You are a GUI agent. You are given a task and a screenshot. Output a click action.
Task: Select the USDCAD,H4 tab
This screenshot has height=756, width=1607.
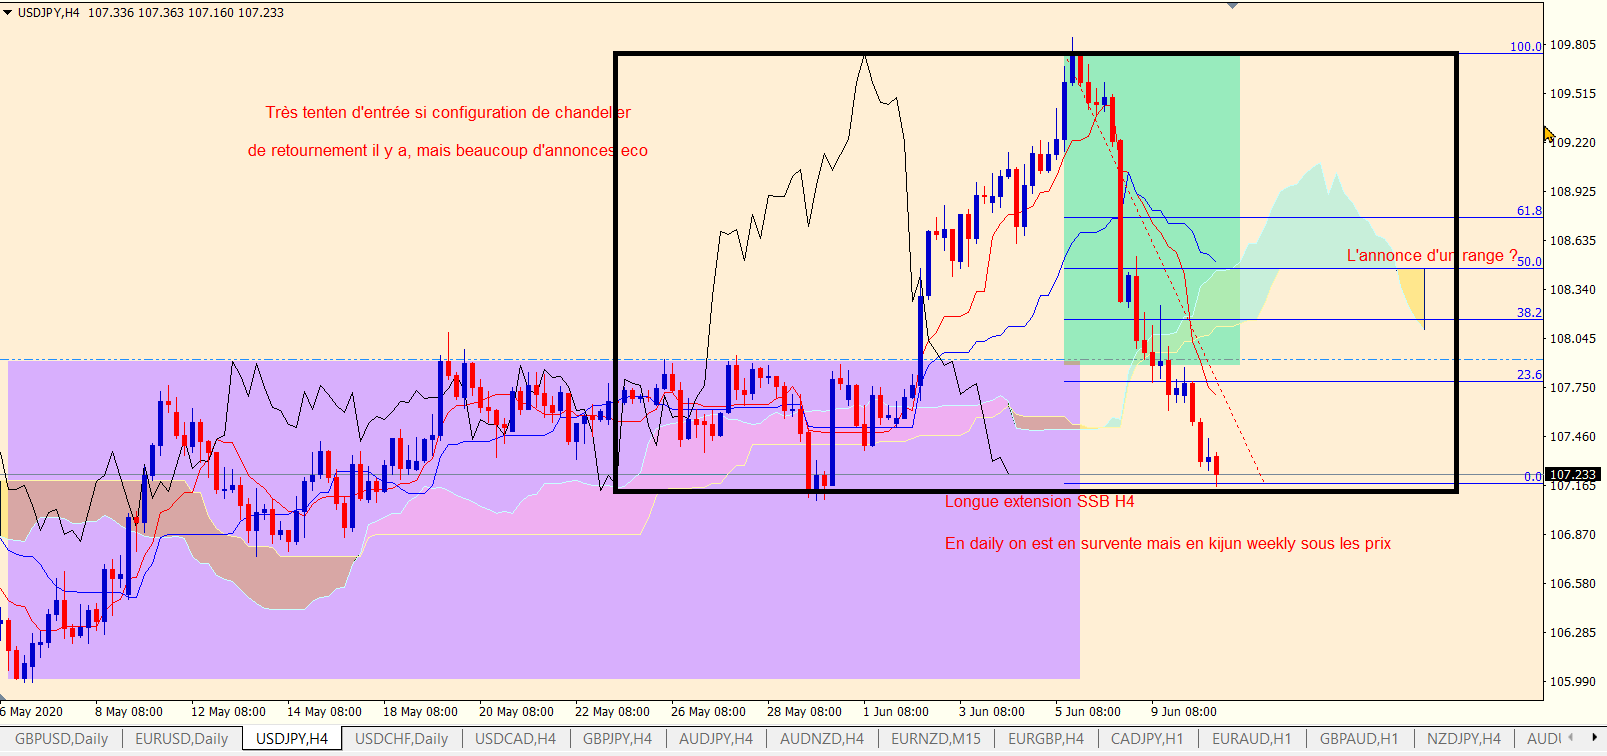tap(515, 739)
